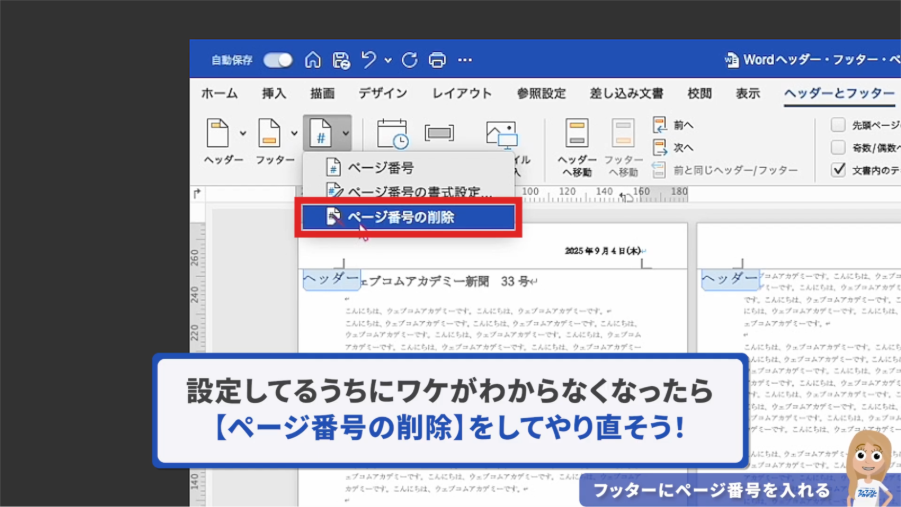Expand the Undo history dropdown arrow
This screenshot has width=901, height=507.
(388, 61)
